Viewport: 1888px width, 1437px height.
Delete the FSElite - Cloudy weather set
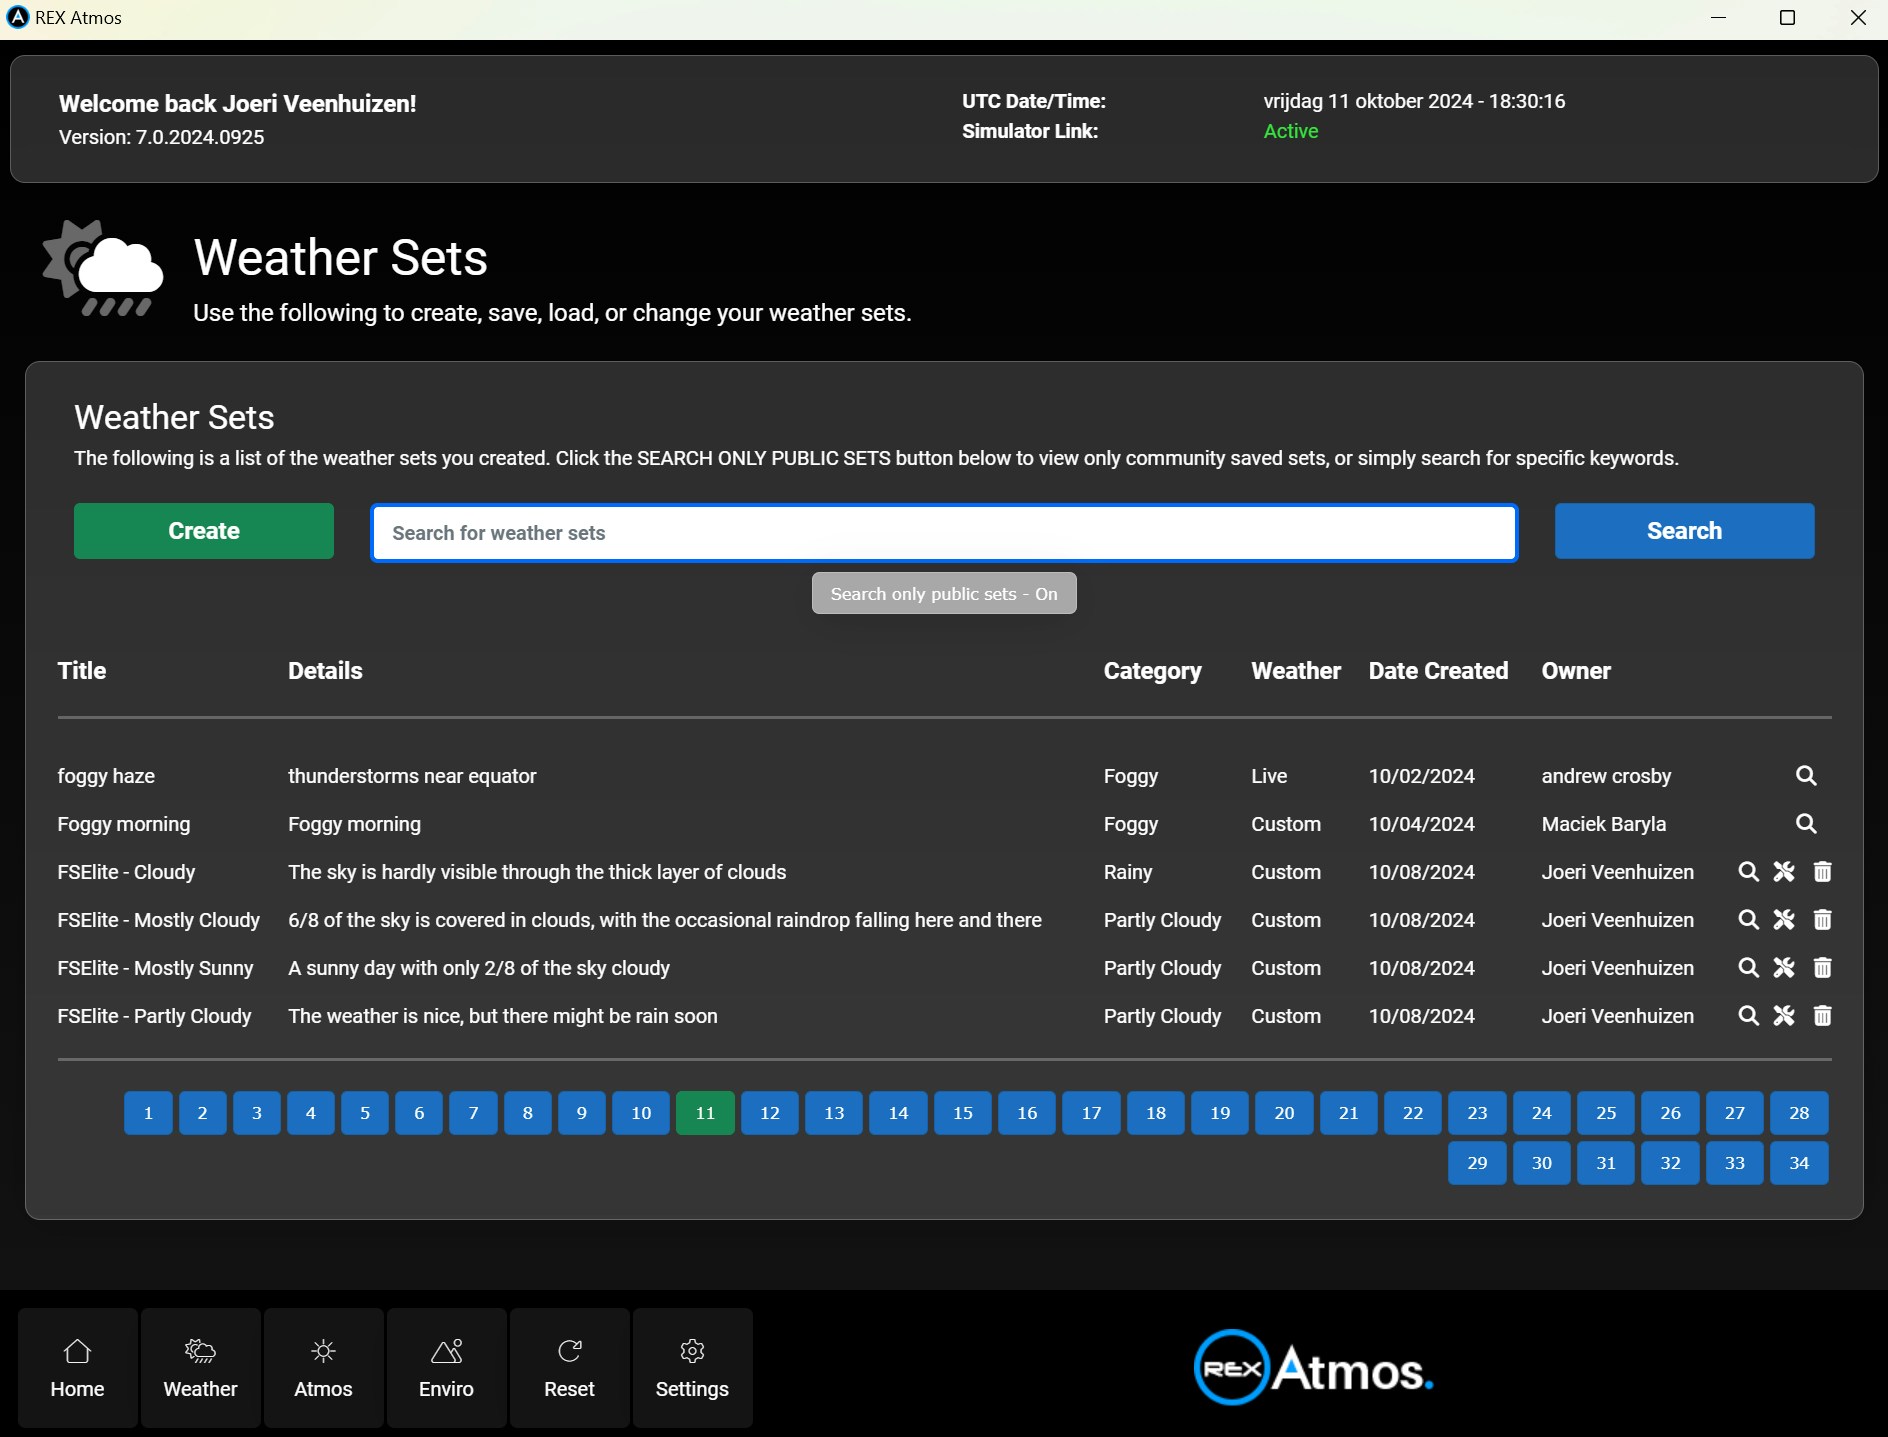1822,872
